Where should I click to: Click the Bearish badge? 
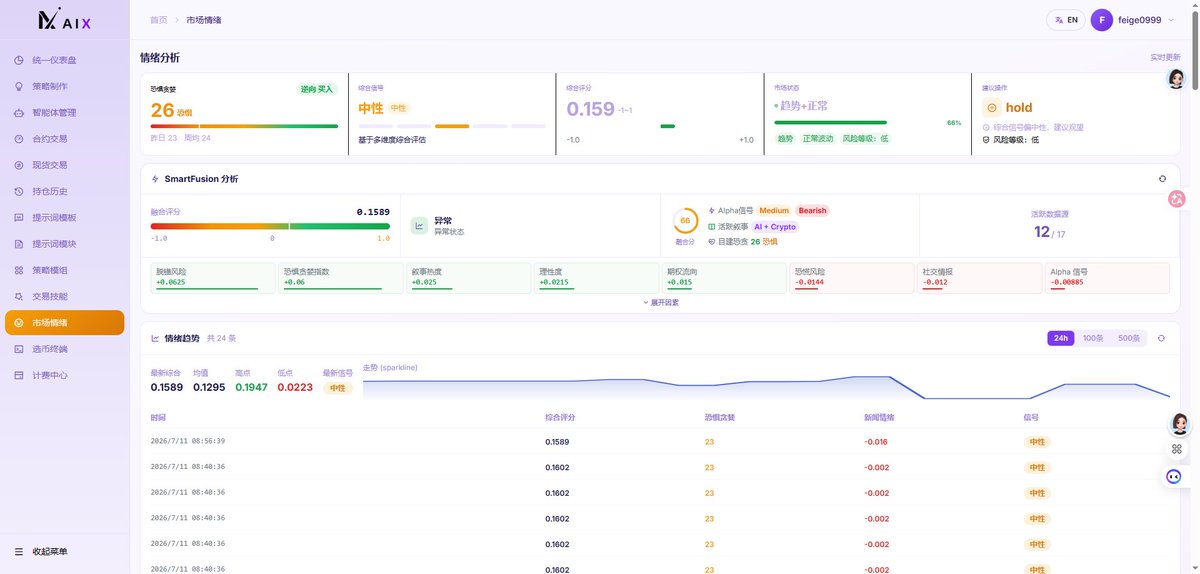[x=813, y=211]
